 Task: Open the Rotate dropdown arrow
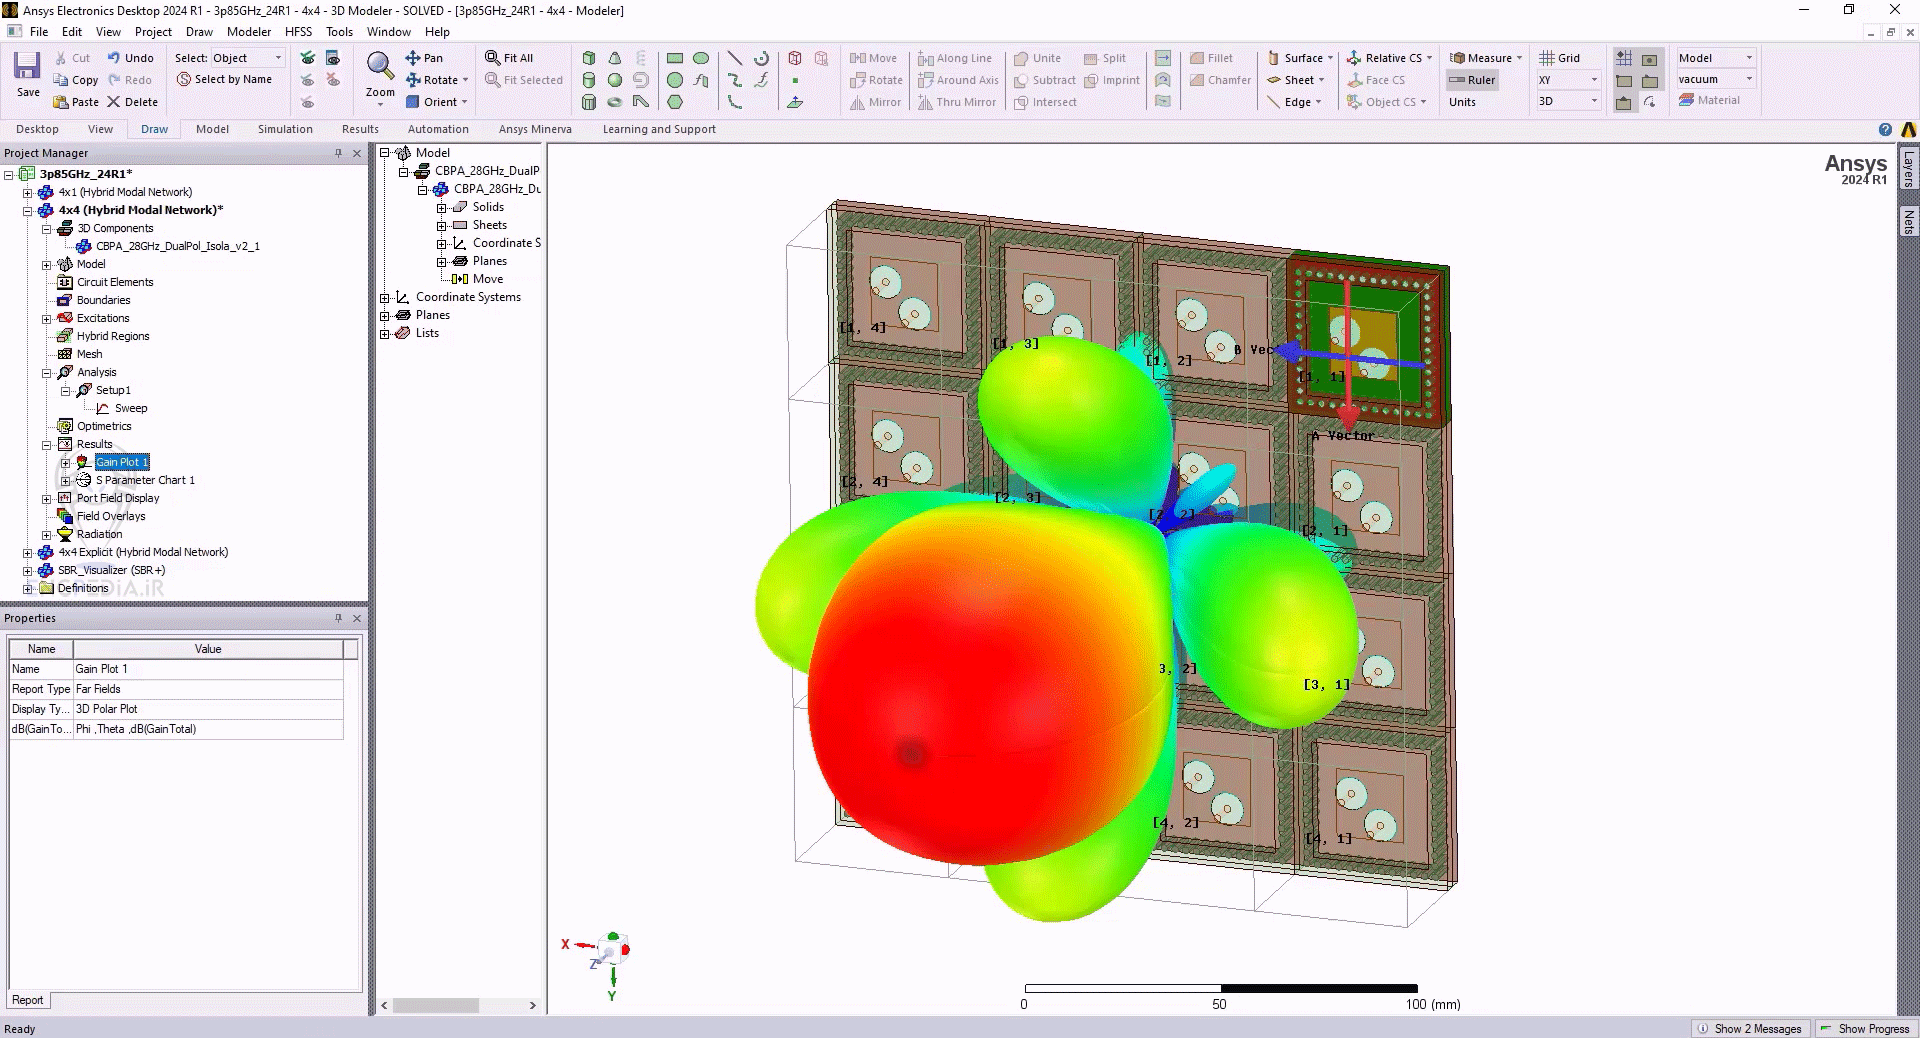click(x=464, y=80)
